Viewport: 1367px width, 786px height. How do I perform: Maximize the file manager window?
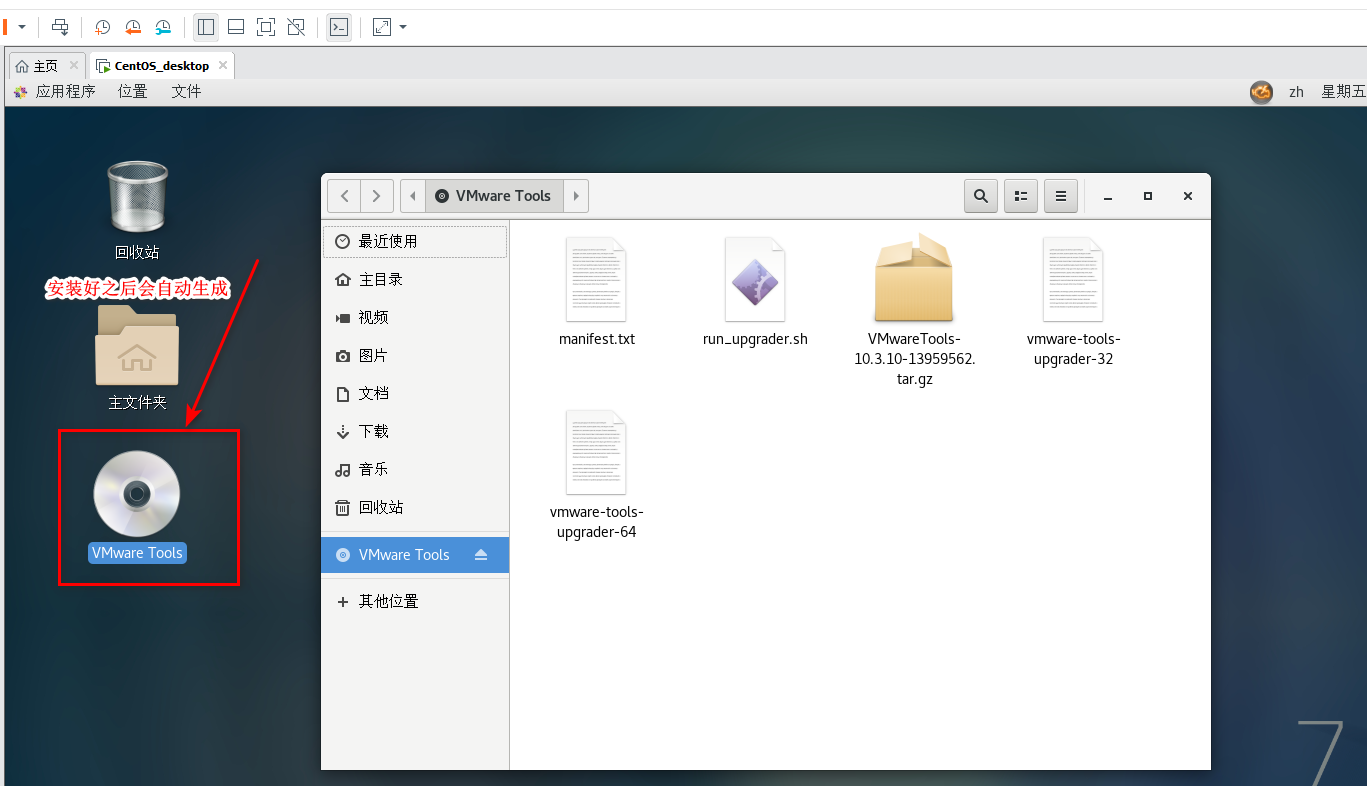pyautogui.click(x=1148, y=196)
